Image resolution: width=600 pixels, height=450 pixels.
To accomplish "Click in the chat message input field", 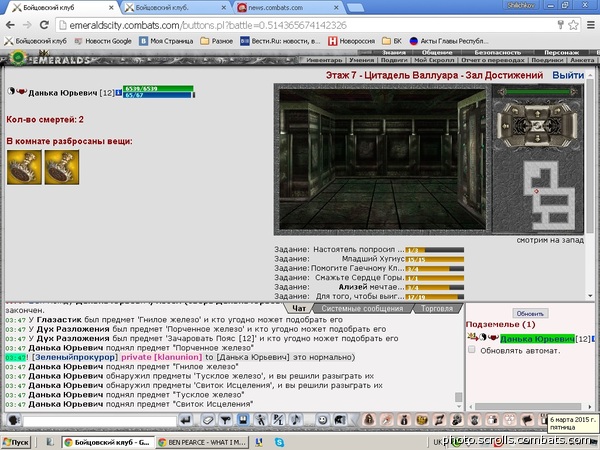I will point(100,421).
